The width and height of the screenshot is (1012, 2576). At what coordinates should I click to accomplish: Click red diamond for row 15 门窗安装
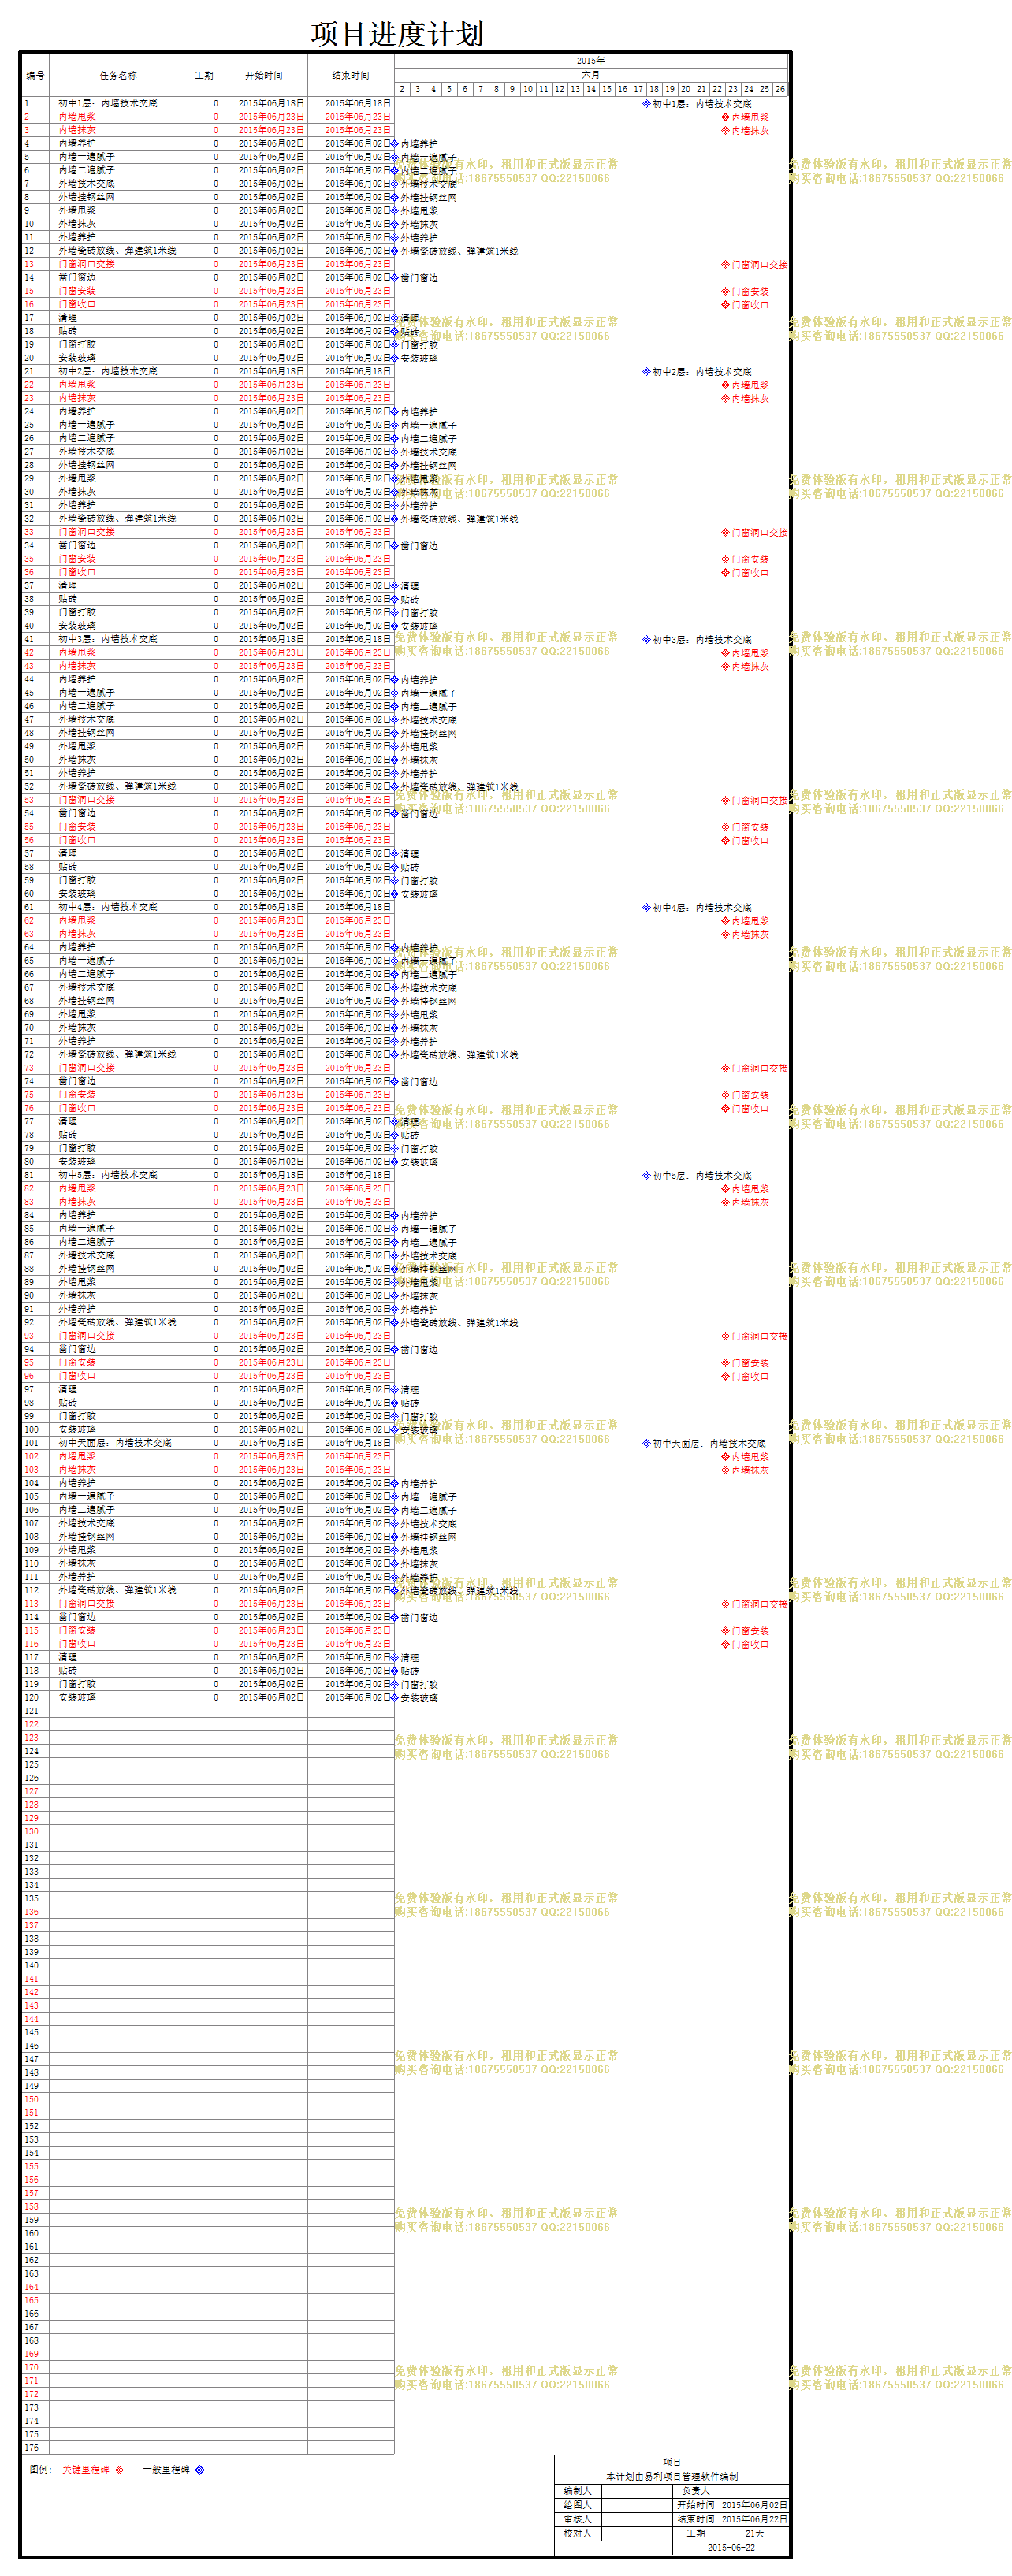pos(726,292)
